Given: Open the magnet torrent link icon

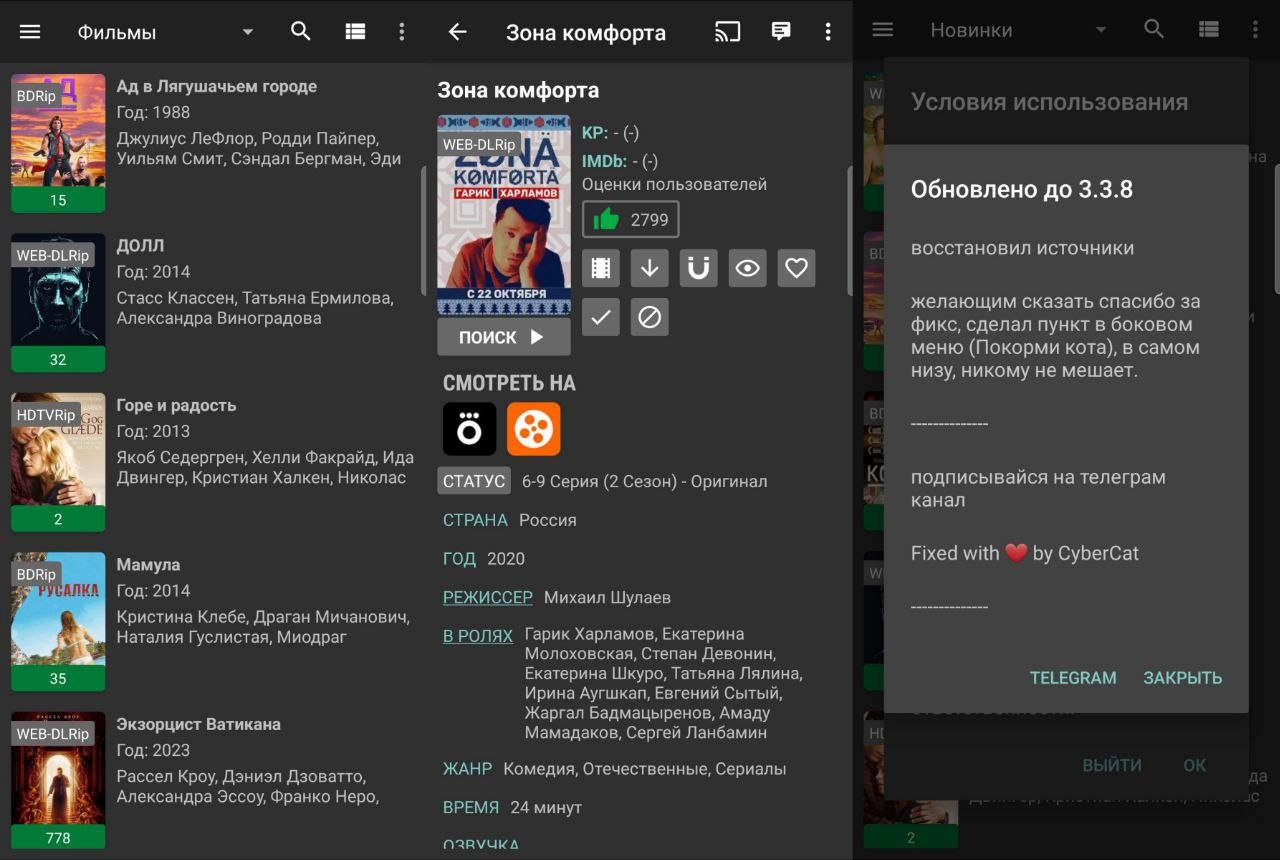Looking at the screenshot, I should tap(699, 268).
